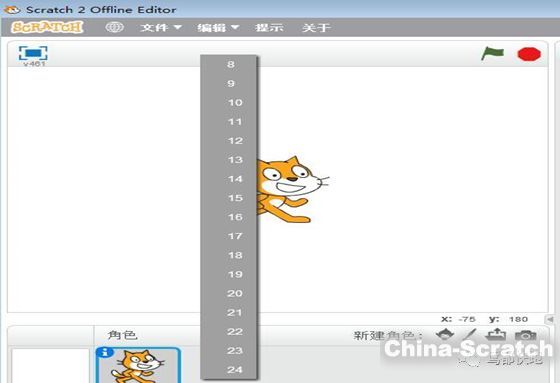Click the Scratch logo
The width and height of the screenshot is (560, 383).
(47, 27)
